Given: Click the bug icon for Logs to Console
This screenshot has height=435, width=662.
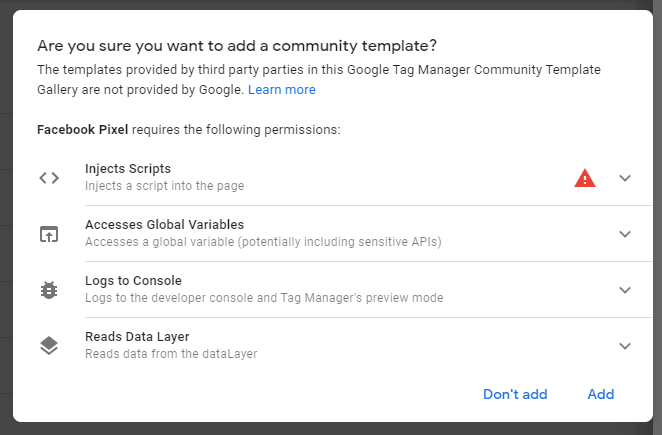Looking at the screenshot, I should coord(49,290).
